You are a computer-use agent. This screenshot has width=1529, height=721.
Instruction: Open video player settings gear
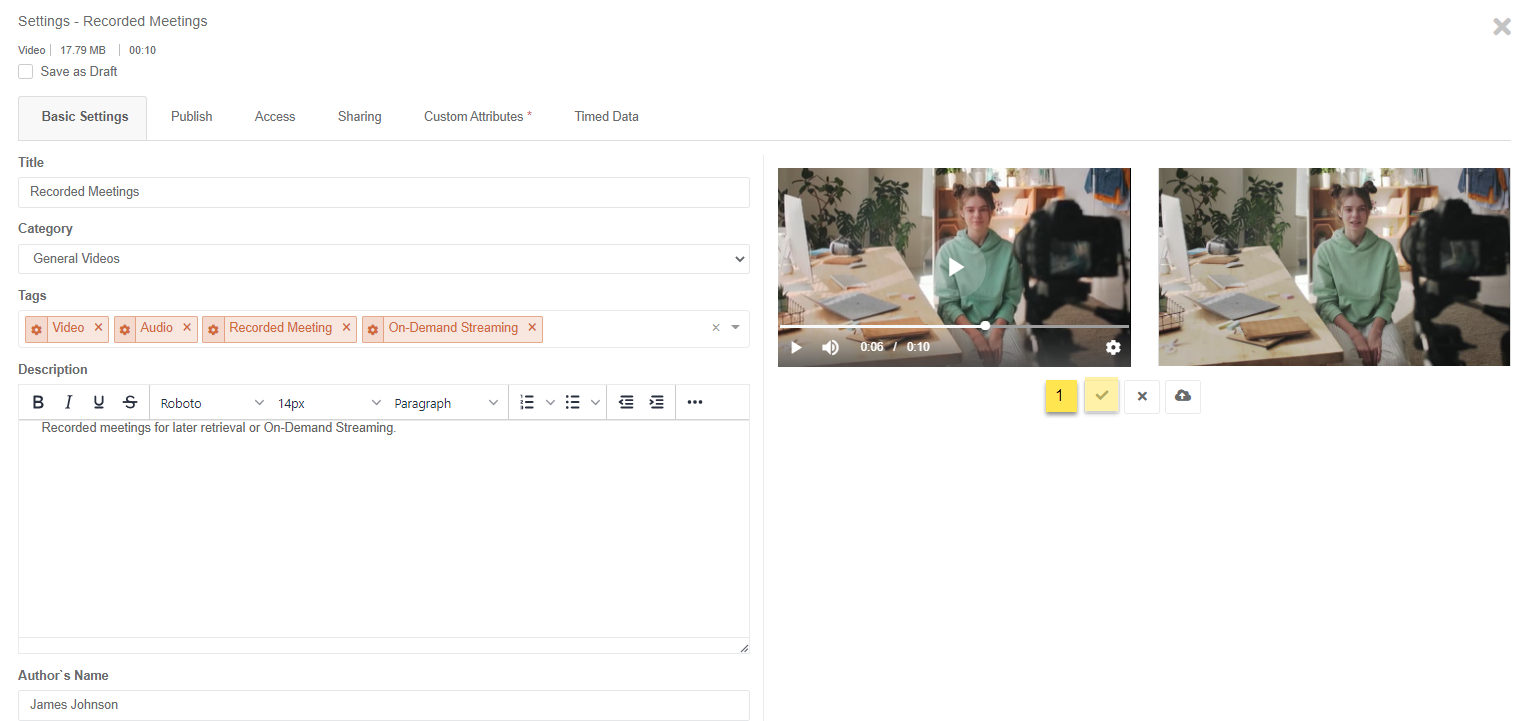tap(1113, 347)
